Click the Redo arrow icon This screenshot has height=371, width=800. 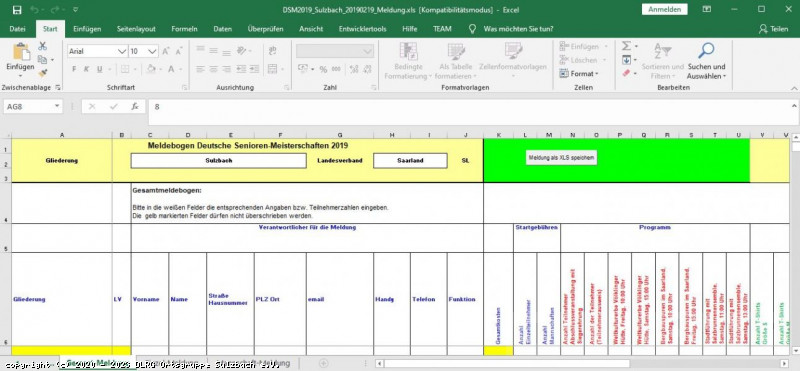56,10
